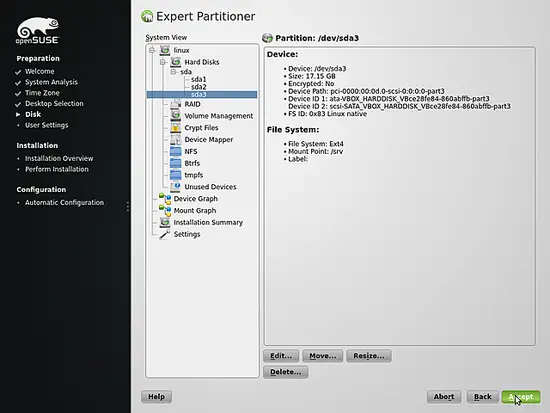Image resolution: width=550 pixels, height=413 pixels.
Task: Collapse the sda disk node
Action: click(173, 72)
